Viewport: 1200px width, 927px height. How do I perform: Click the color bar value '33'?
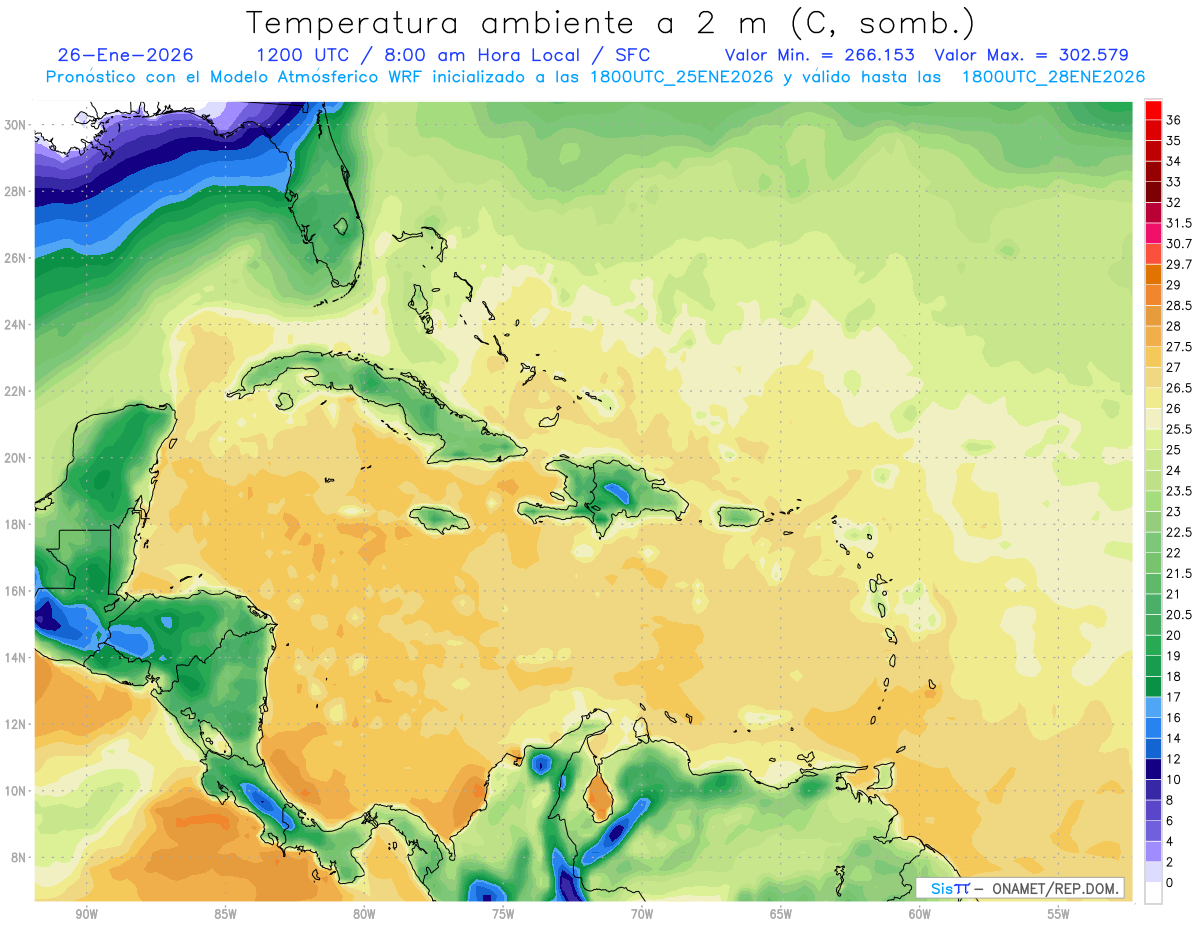click(x=1174, y=182)
